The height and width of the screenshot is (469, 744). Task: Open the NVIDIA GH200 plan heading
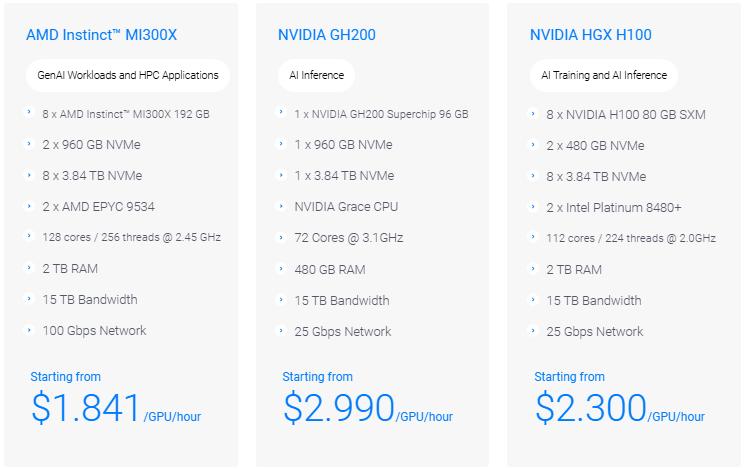(x=327, y=35)
